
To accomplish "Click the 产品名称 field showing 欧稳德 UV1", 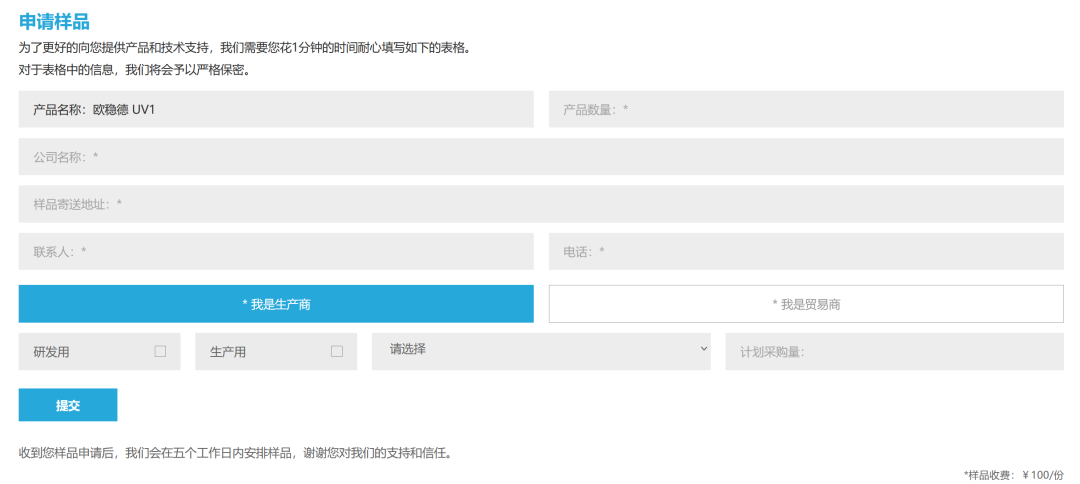I will pyautogui.click(x=275, y=109).
